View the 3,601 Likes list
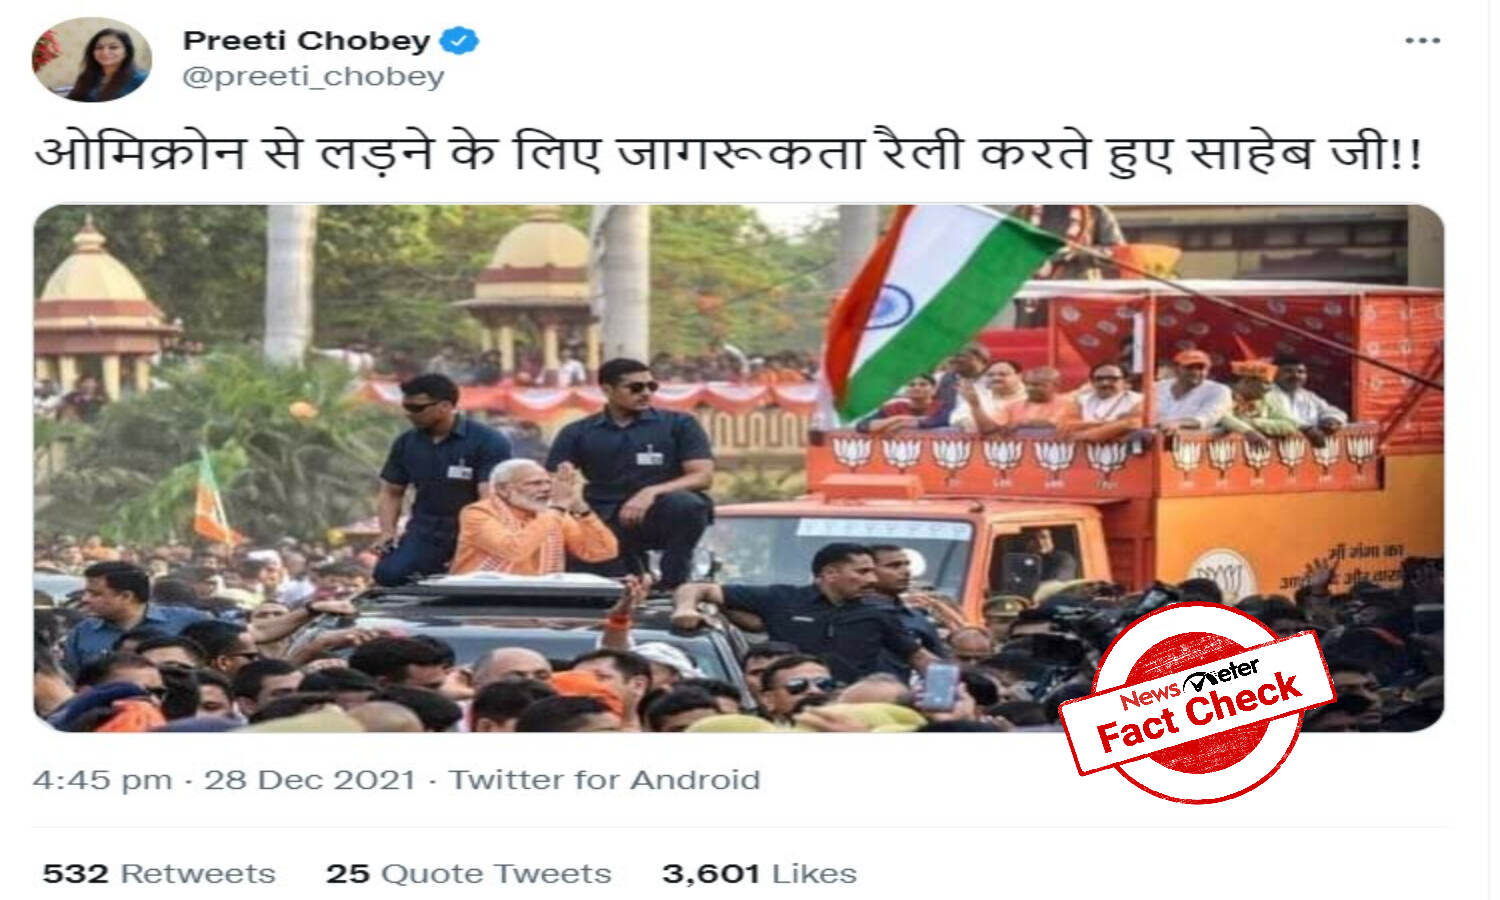The image size is (1500, 900). pyautogui.click(x=759, y=873)
